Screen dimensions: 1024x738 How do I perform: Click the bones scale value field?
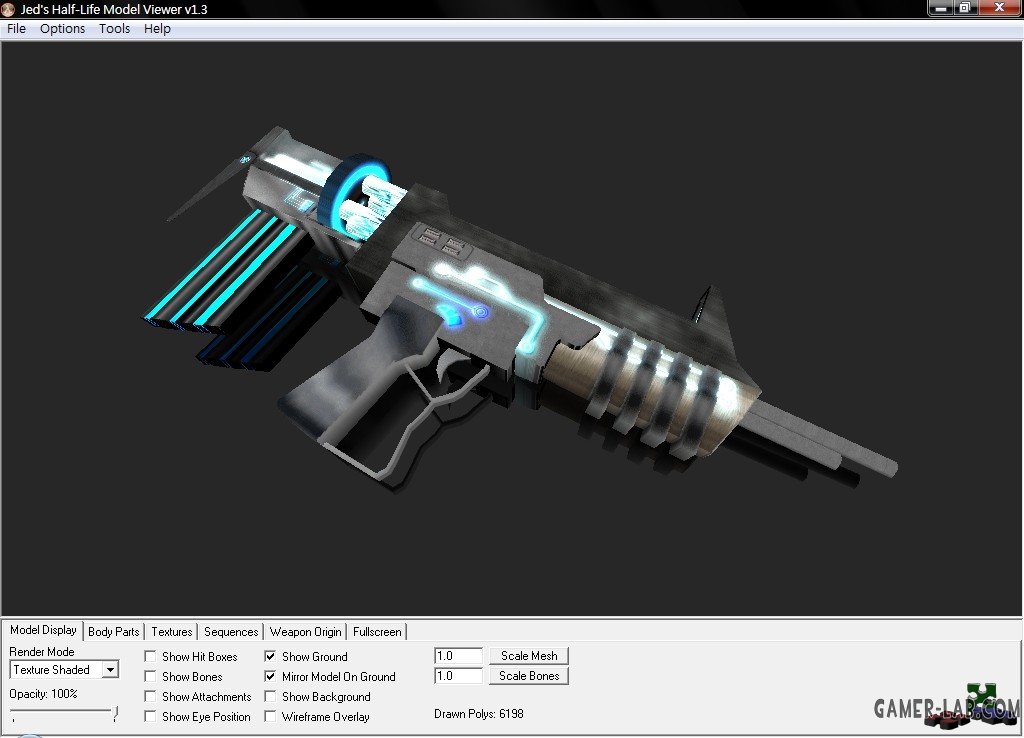[x=458, y=676]
